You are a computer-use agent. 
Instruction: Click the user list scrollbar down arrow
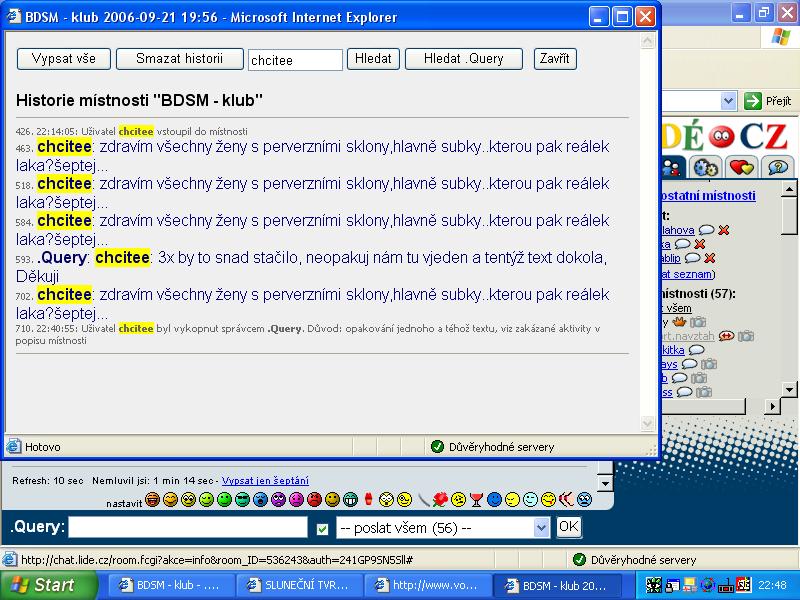[x=789, y=389]
